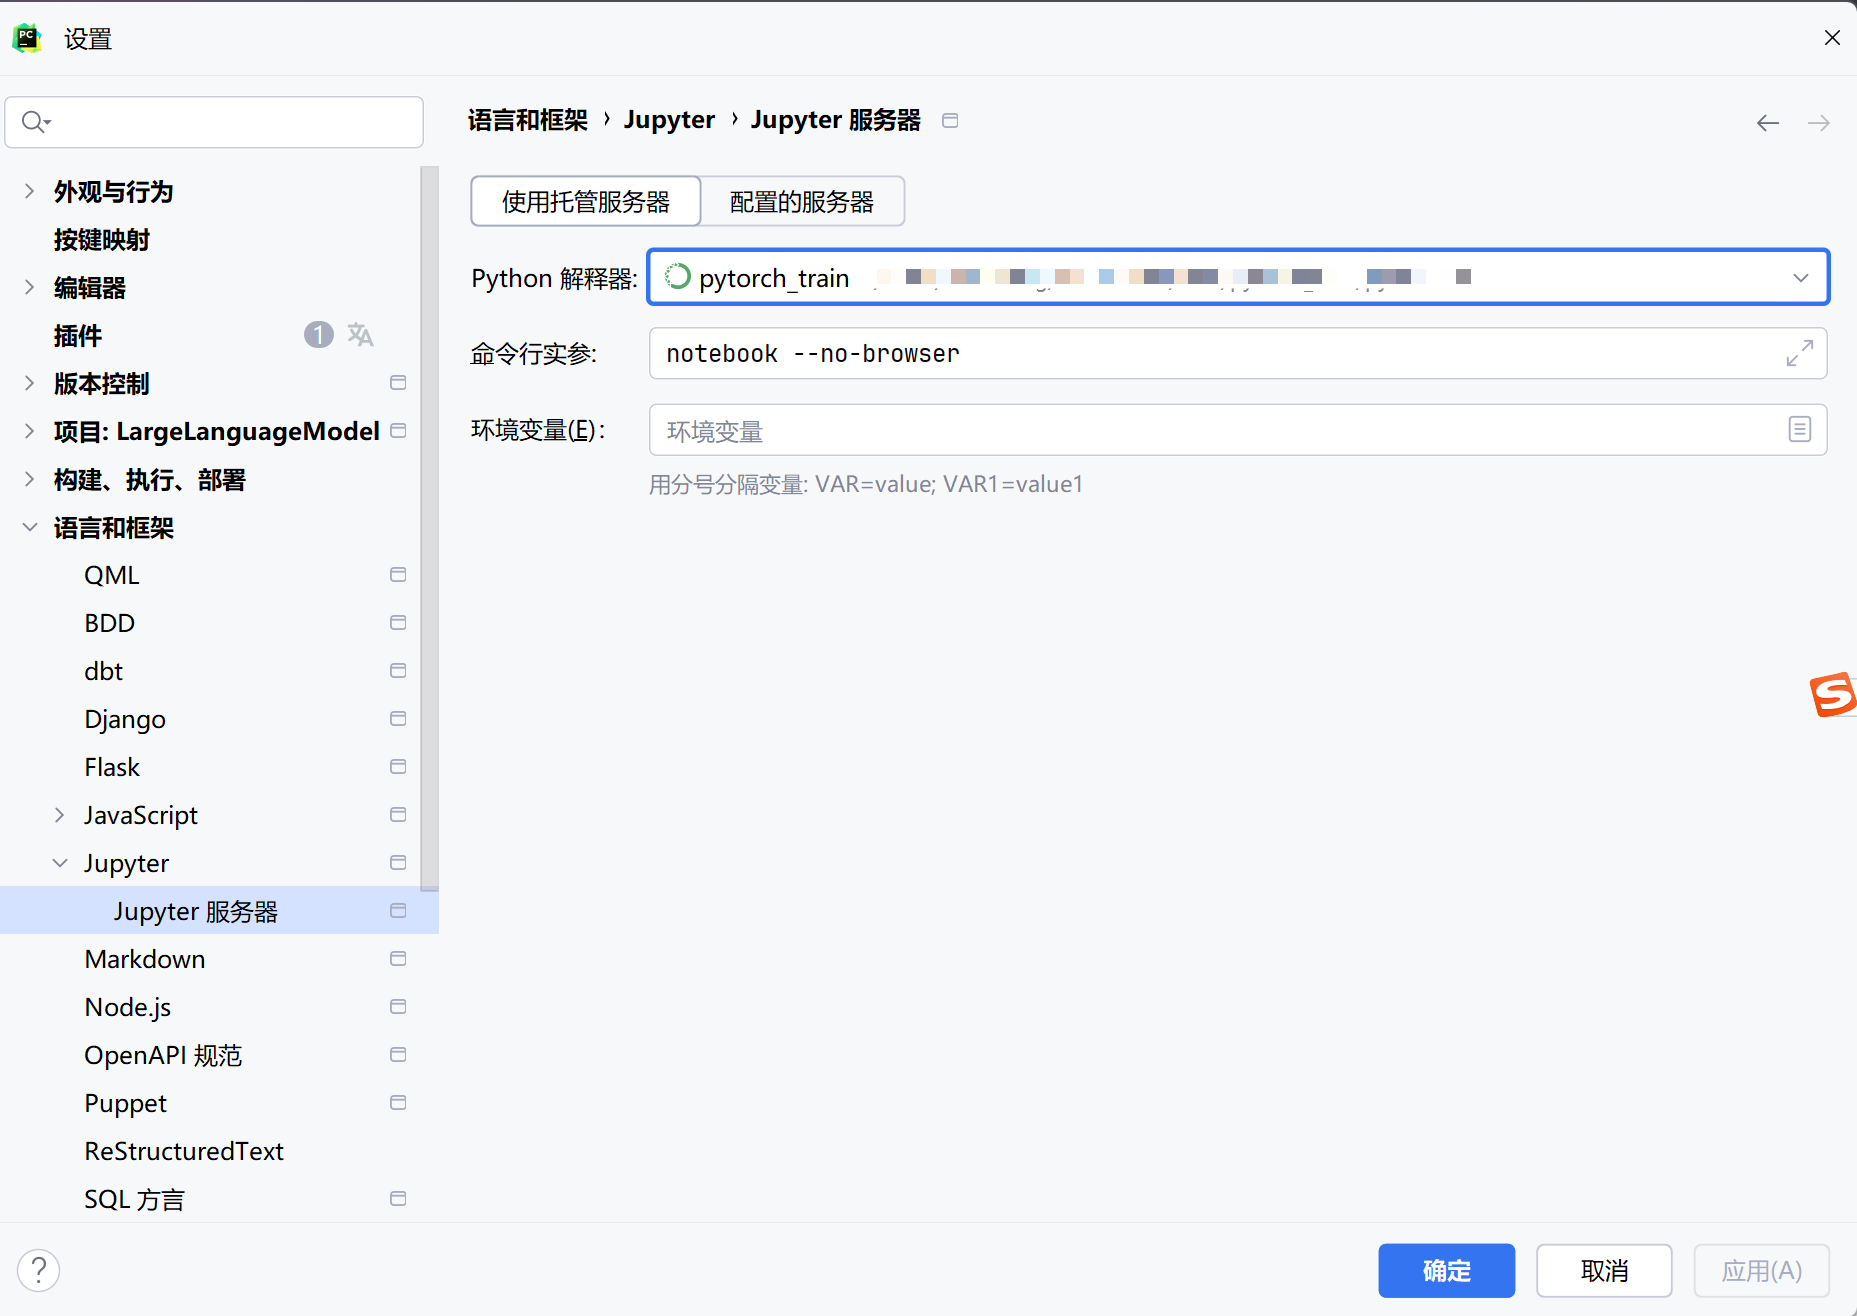
Task: Select Django in the settings tree
Action: click(125, 719)
